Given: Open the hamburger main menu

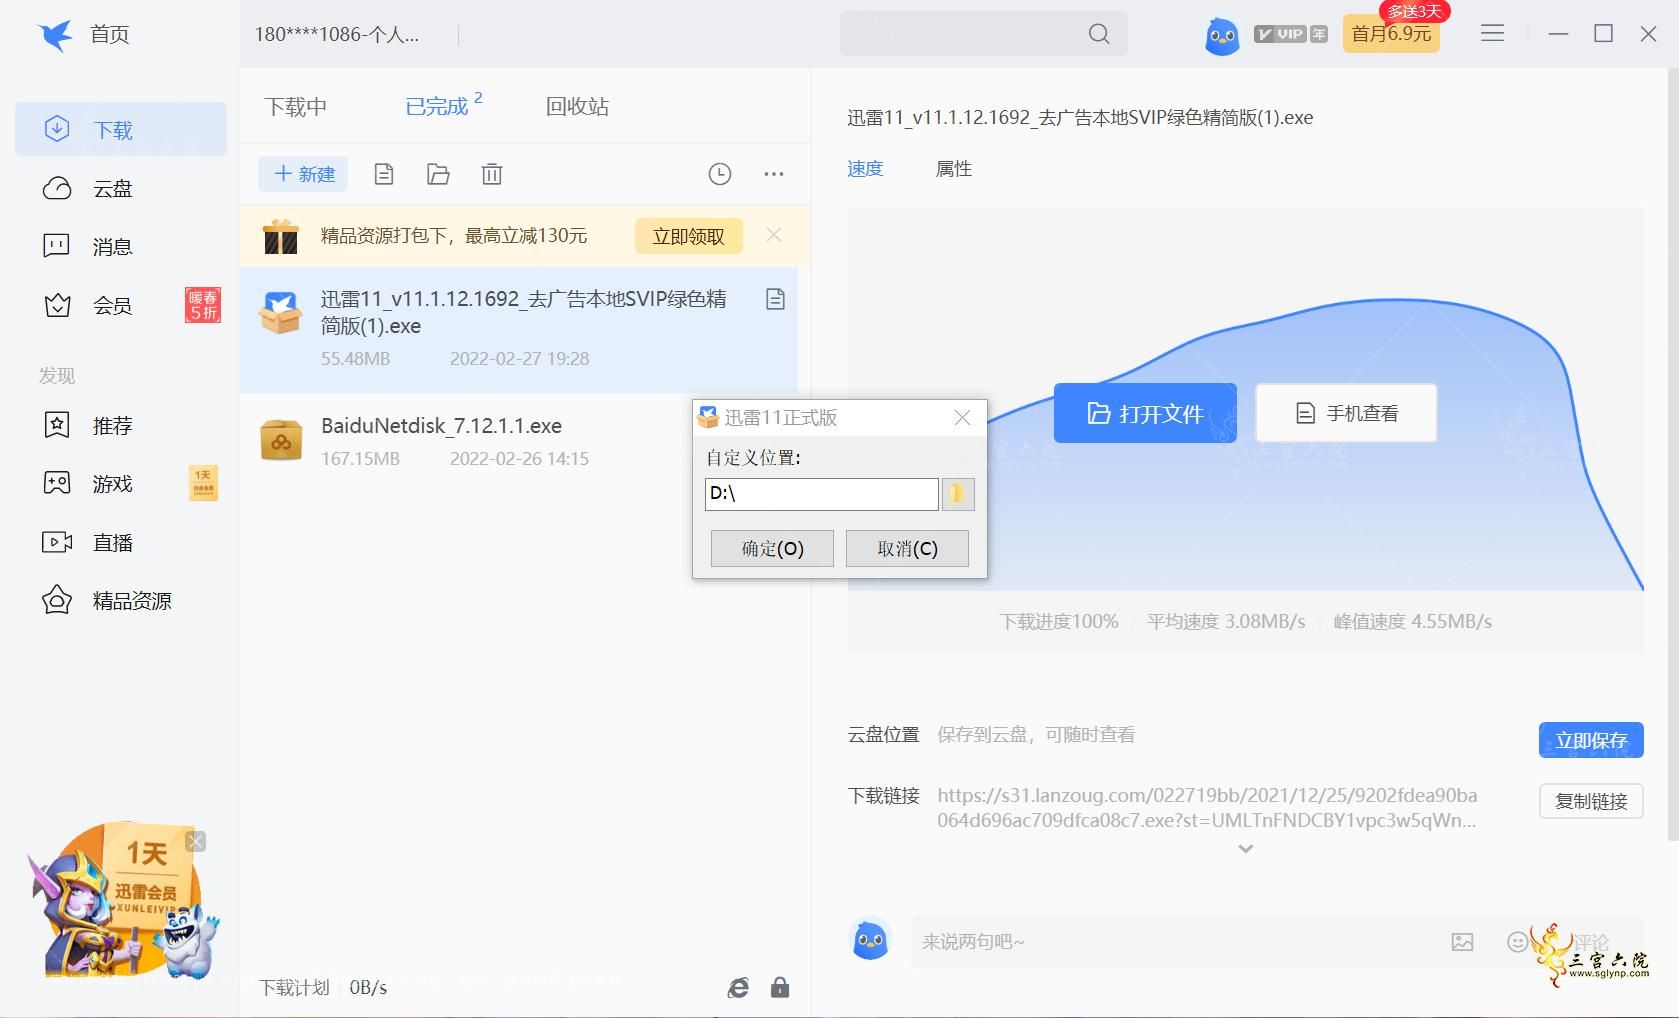Looking at the screenshot, I should pos(1492,33).
